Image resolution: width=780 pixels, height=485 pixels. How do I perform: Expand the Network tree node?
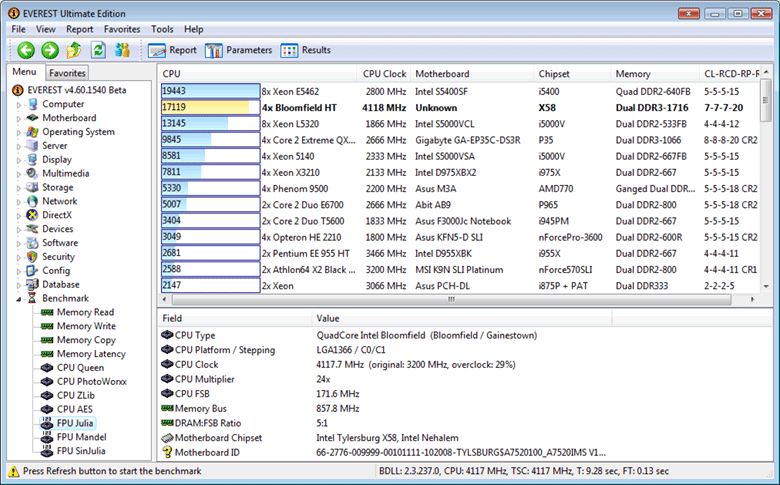pos(19,202)
